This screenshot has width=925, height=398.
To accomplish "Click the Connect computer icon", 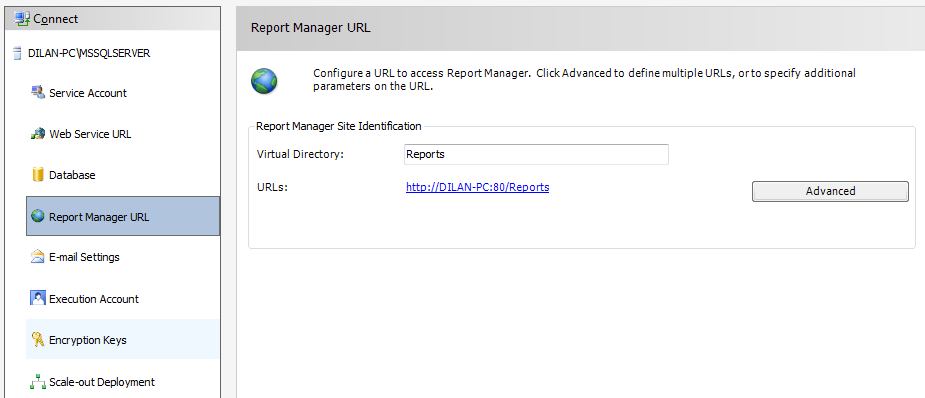I will 22,19.
